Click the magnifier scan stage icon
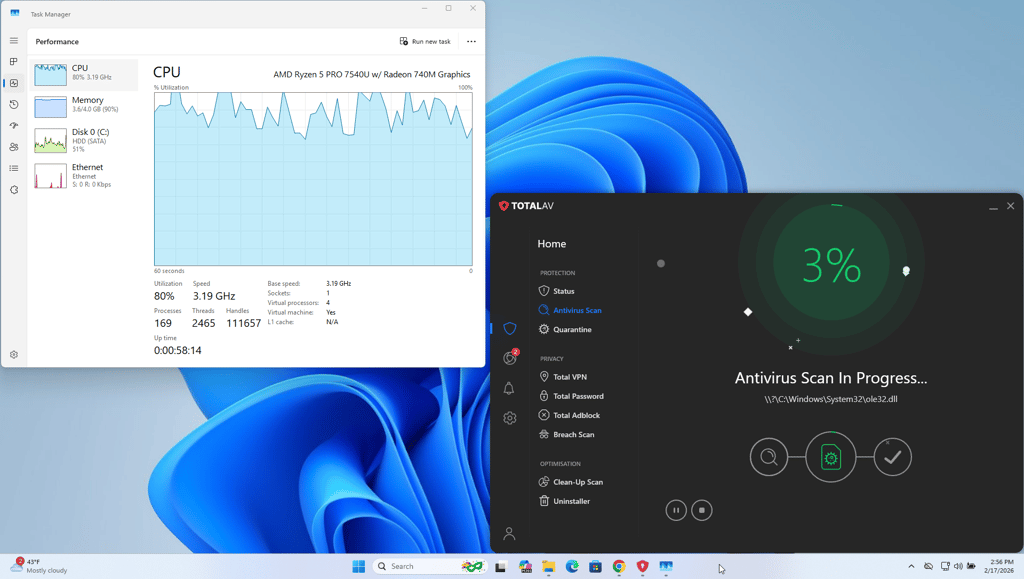This screenshot has width=1024, height=579. 769,457
